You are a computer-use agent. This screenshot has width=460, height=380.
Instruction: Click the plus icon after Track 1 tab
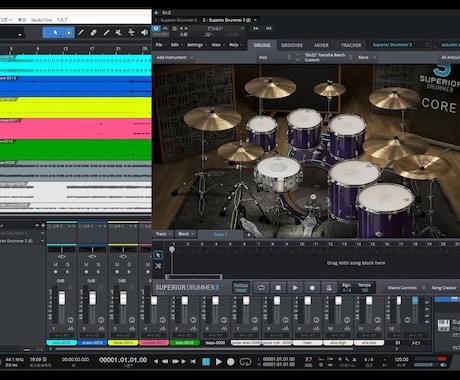tap(249, 235)
